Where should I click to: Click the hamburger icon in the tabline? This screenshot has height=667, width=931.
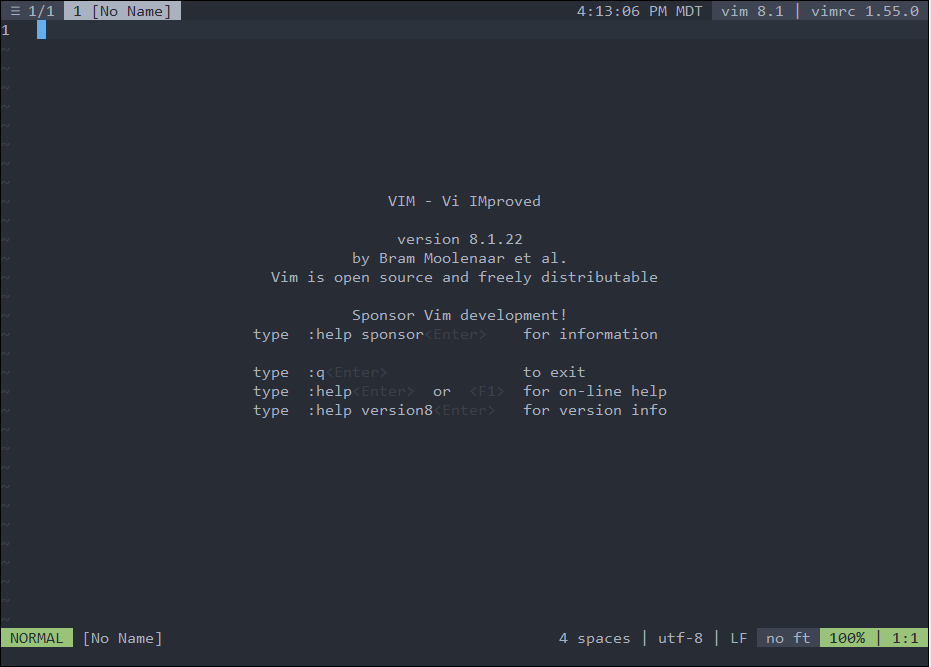pos(15,11)
